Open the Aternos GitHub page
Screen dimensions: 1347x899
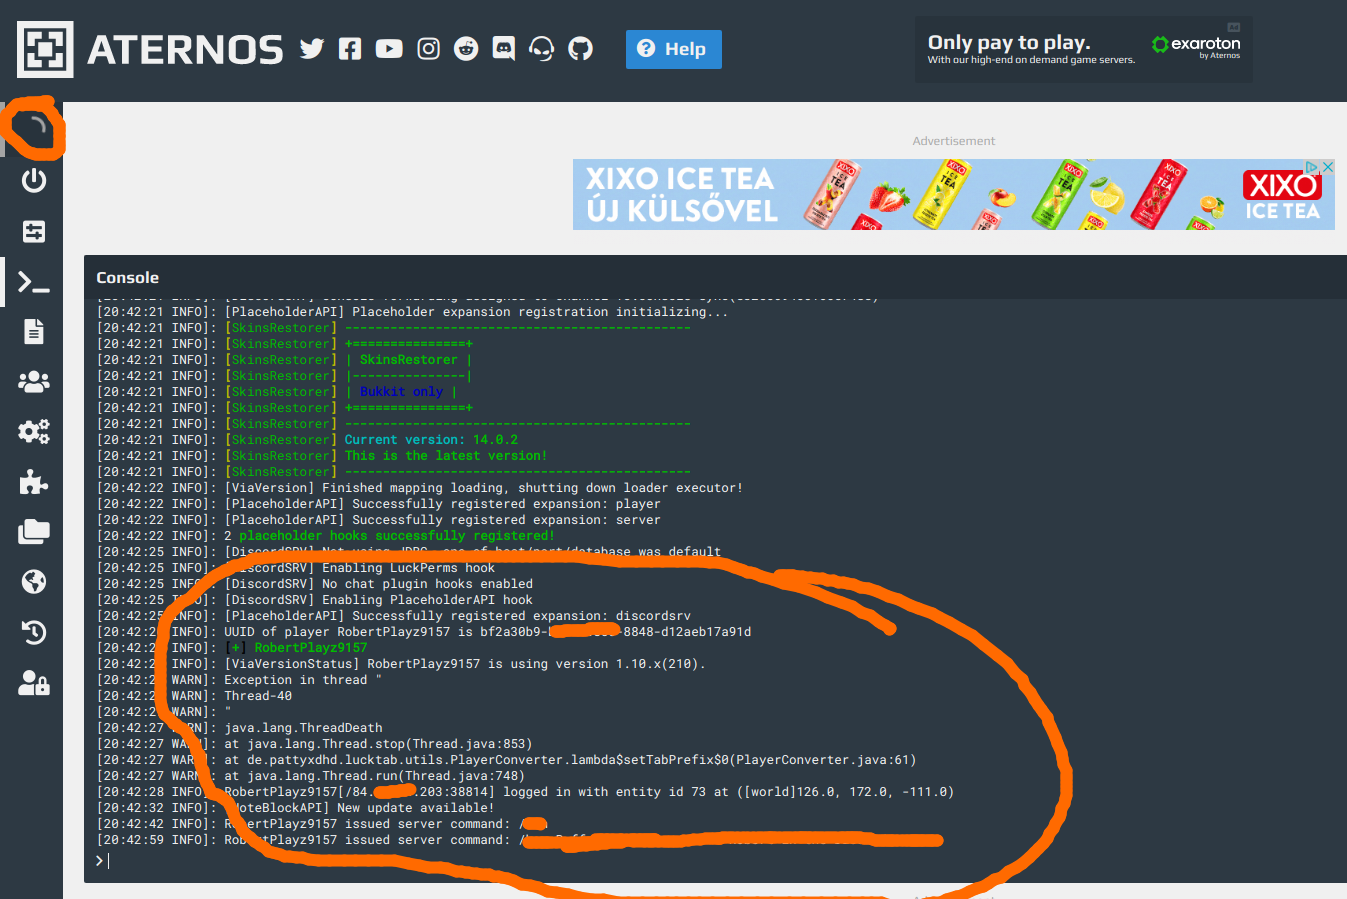[580, 49]
